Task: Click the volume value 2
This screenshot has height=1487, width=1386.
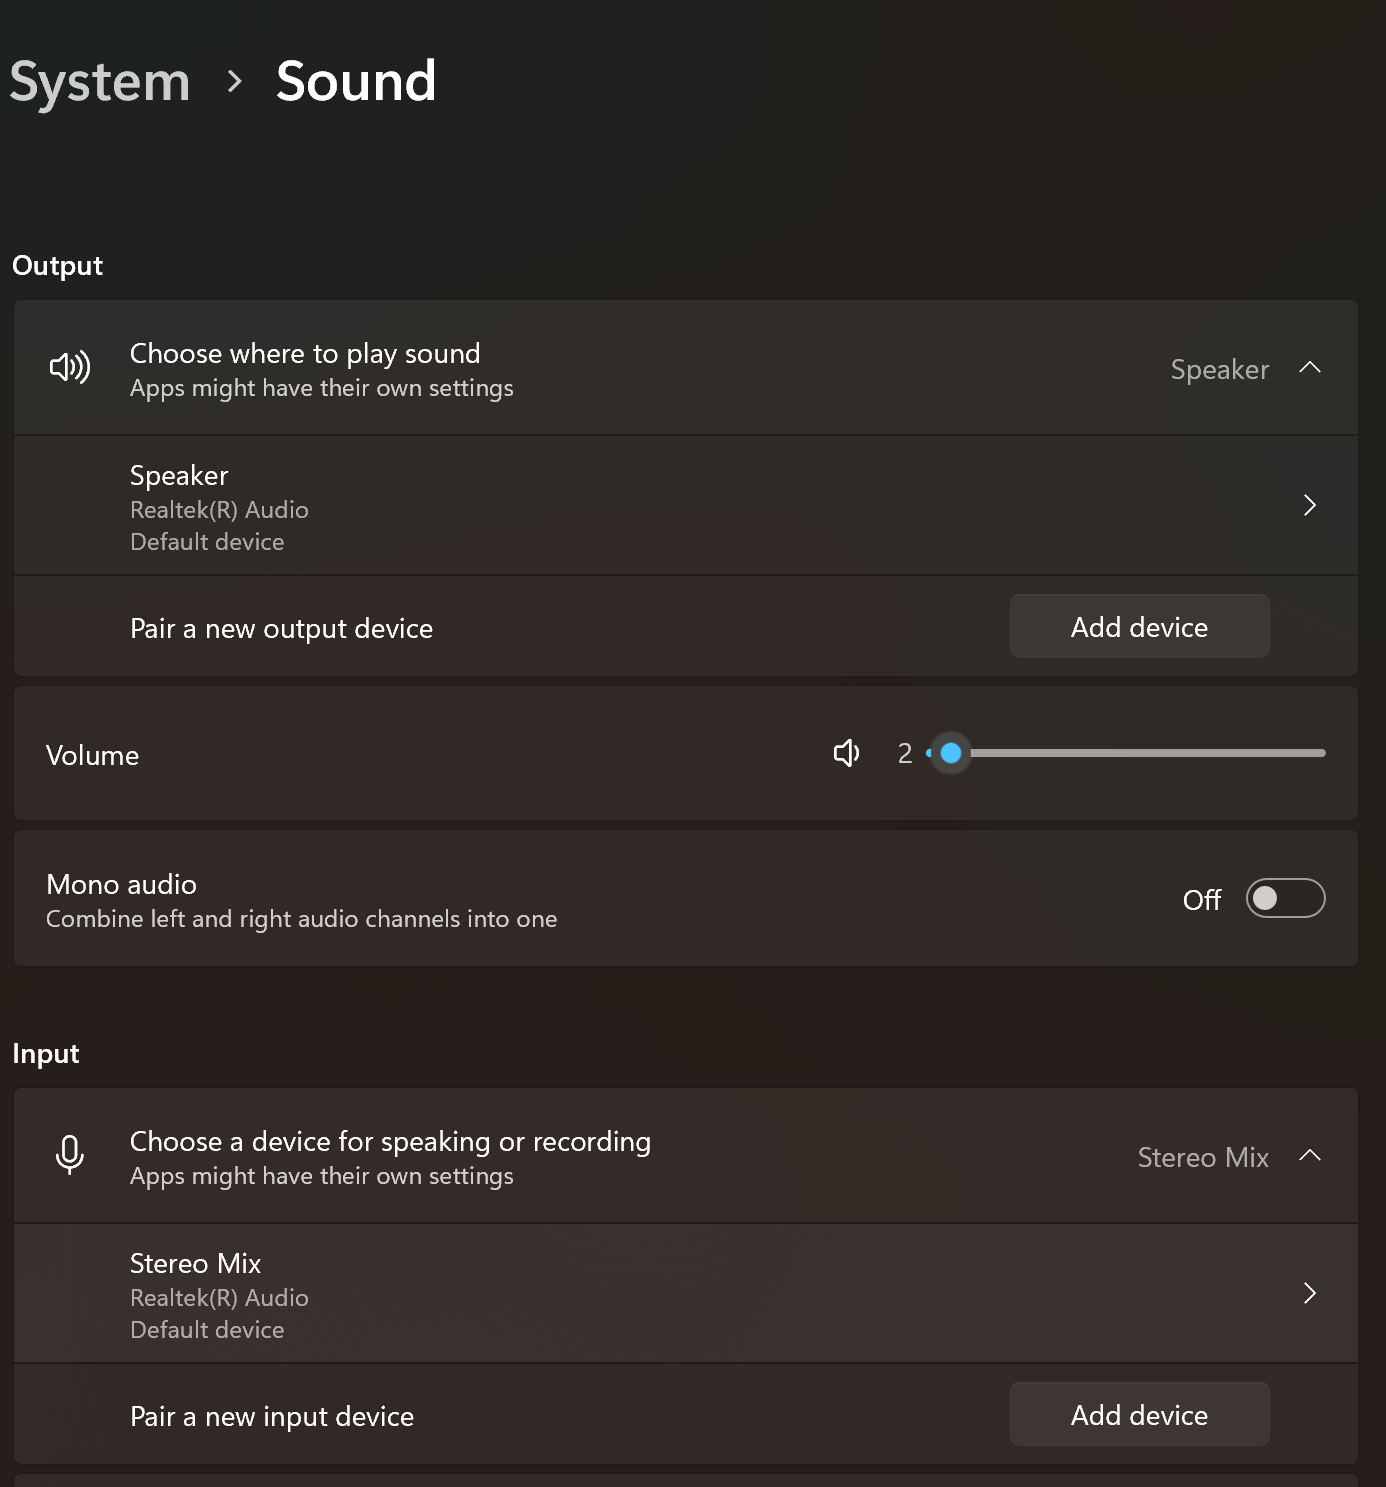Action: pyautogui.click(x=905, y=753)
